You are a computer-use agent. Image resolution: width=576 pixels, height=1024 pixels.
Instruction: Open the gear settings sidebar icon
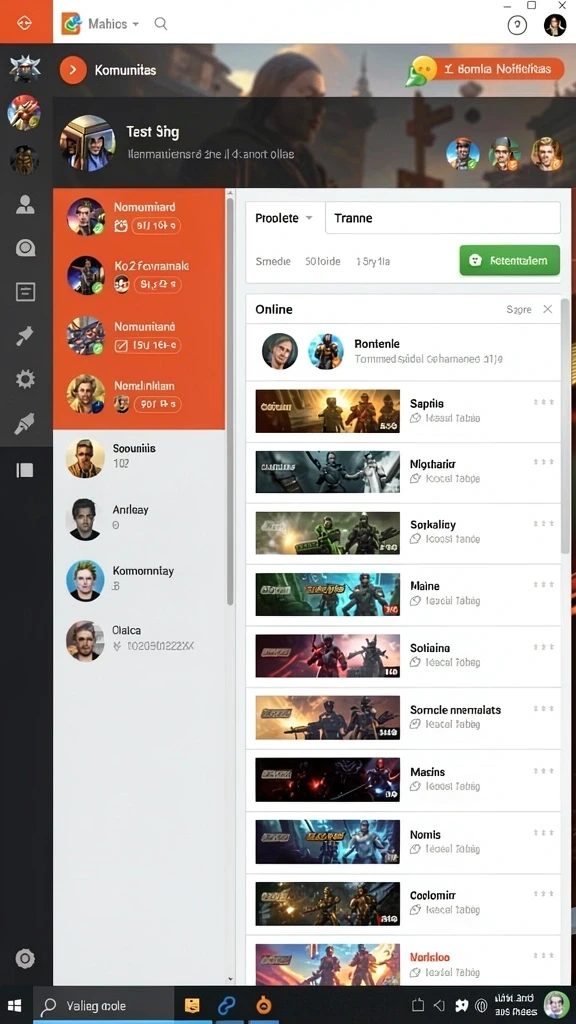[x=25, y=379]
